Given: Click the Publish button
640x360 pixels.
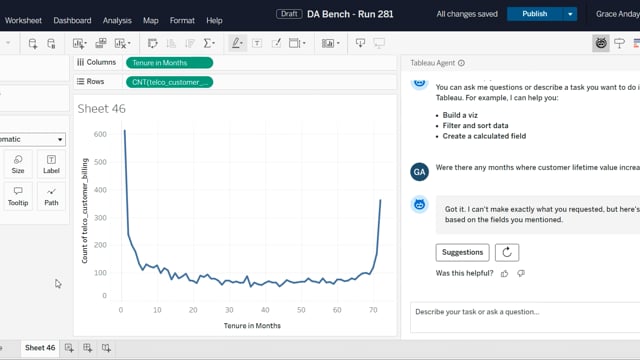Looking at the screenshot, I should point(535,14).
